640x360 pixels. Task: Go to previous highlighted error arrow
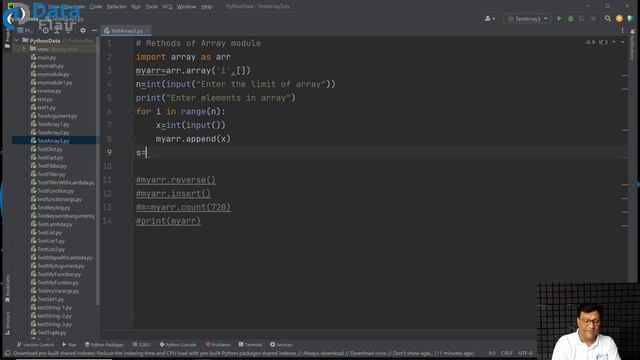click(613, 42)
